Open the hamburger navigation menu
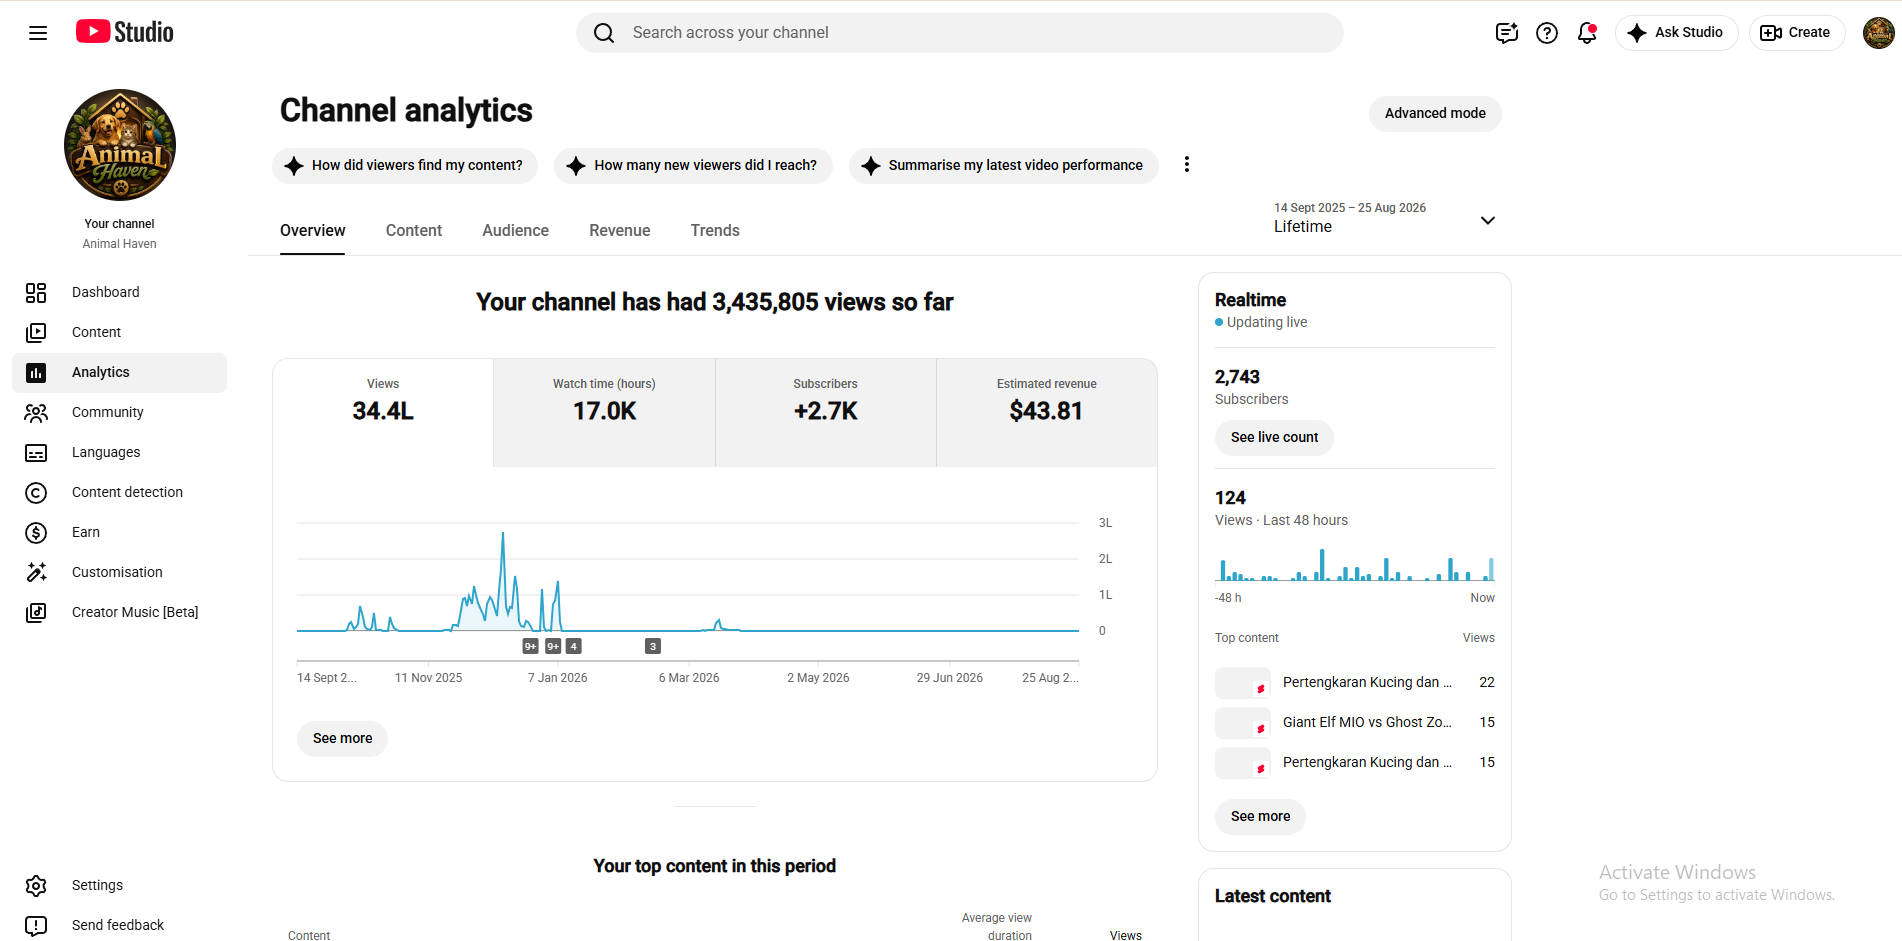 [38, 33]
